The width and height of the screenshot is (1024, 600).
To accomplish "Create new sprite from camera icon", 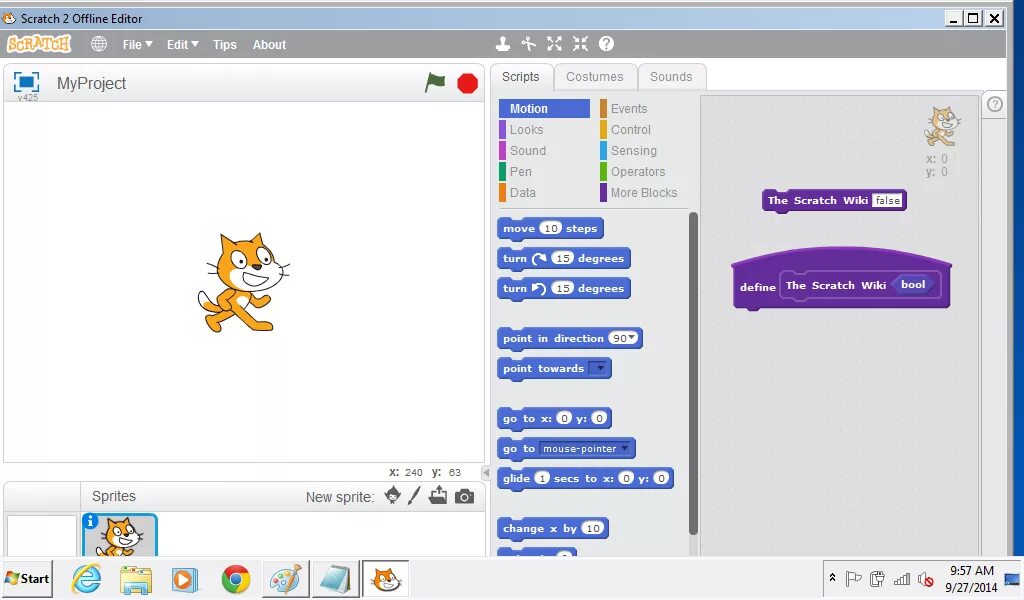I will click(x=464, y=497).
